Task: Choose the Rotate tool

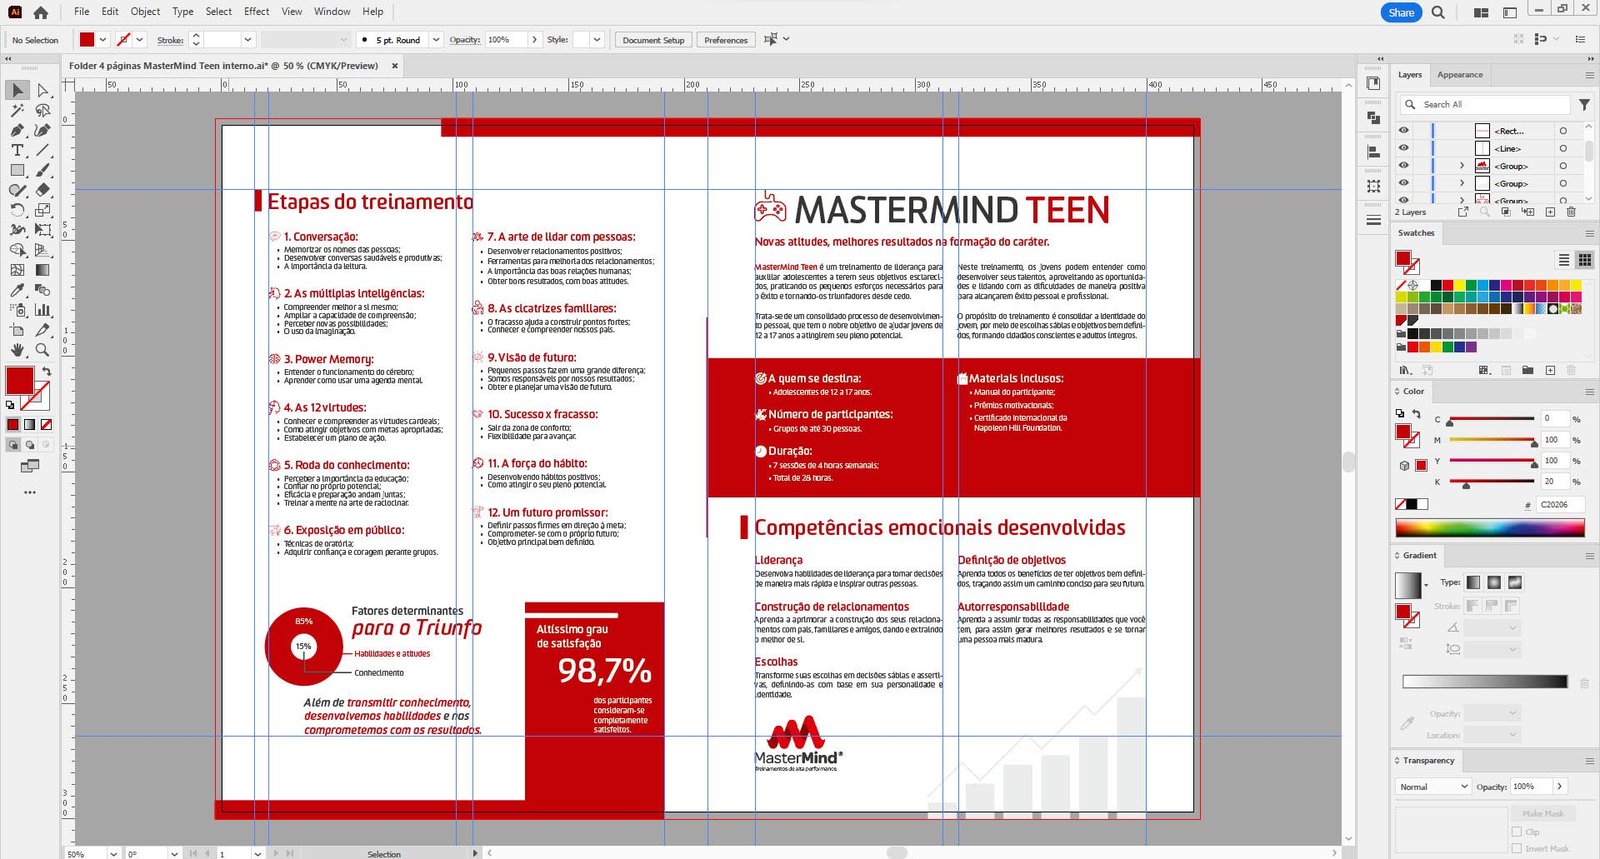Action: (18, 210)
